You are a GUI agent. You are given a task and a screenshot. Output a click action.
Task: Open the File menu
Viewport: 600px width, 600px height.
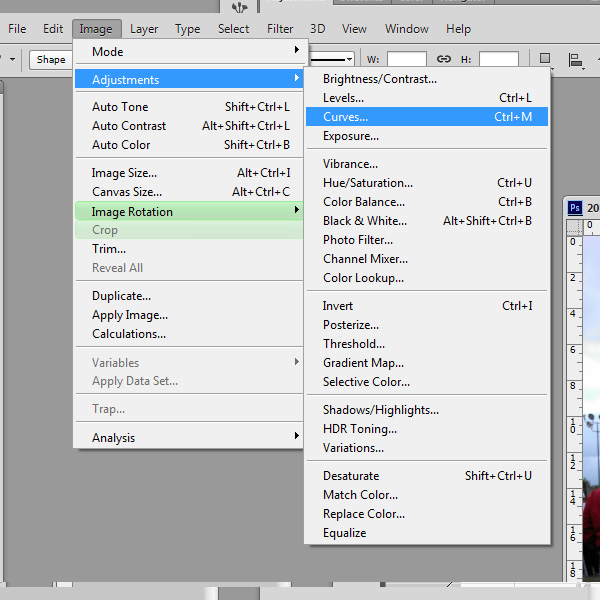click(x=17, y=29)
